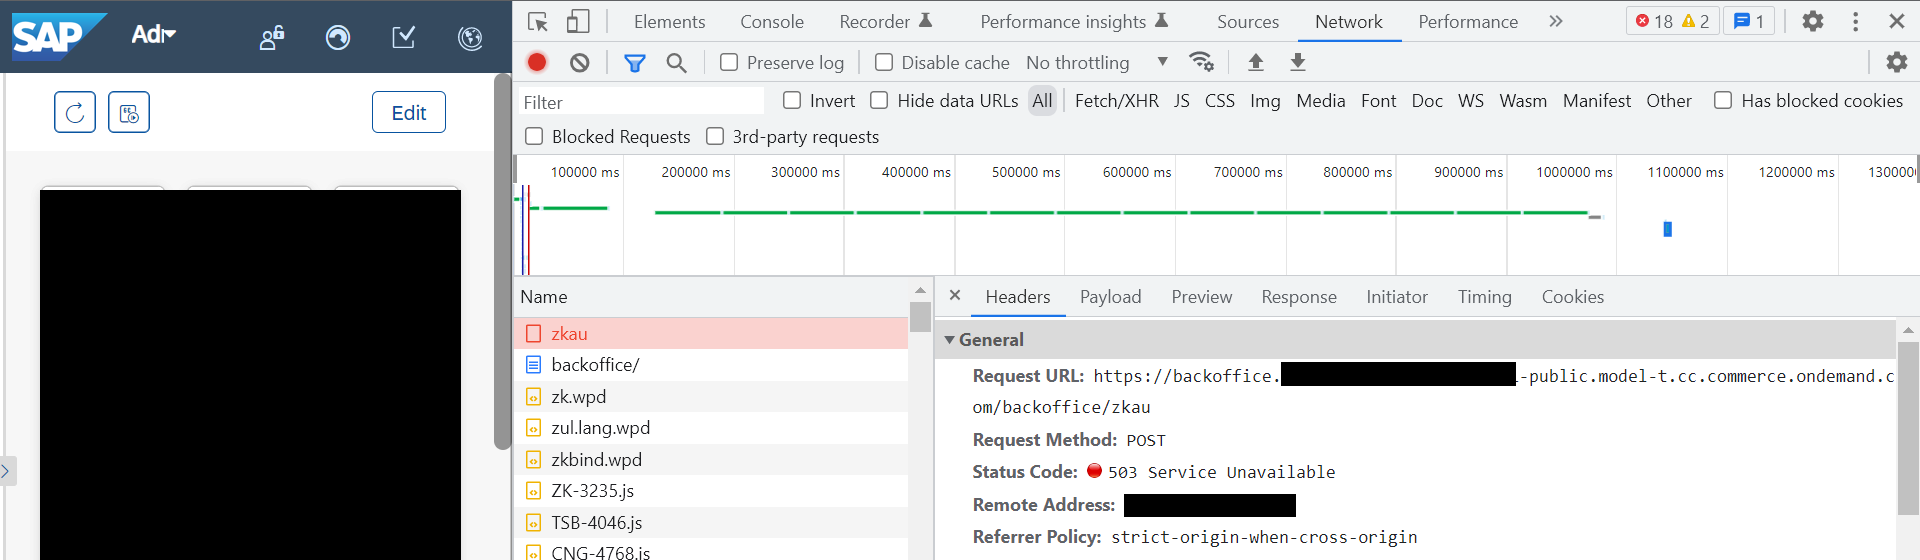Click the user lock impersonation icon
The height and width of the screenshot is (560, 1920).
click(271, 38)
